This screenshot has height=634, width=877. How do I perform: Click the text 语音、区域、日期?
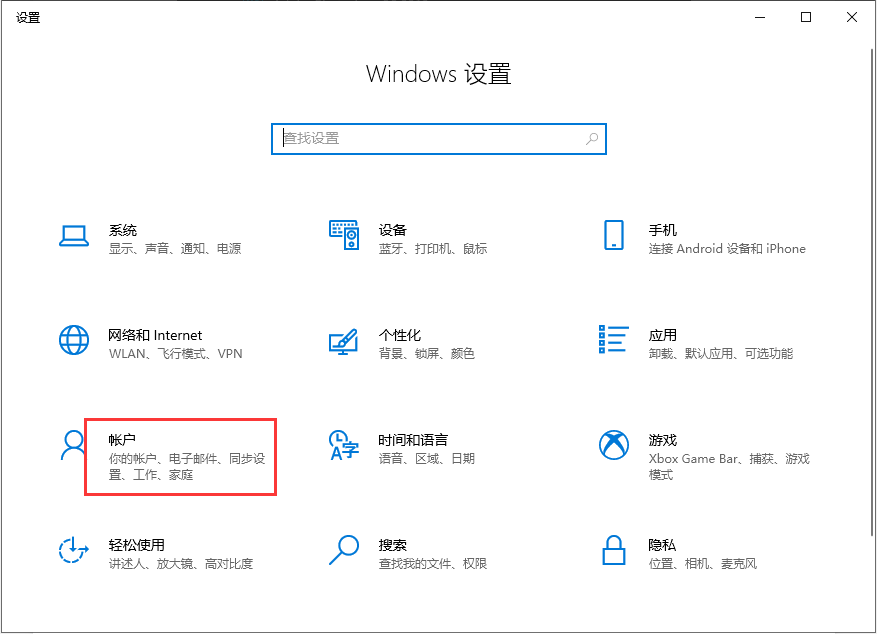coord(427,459)
